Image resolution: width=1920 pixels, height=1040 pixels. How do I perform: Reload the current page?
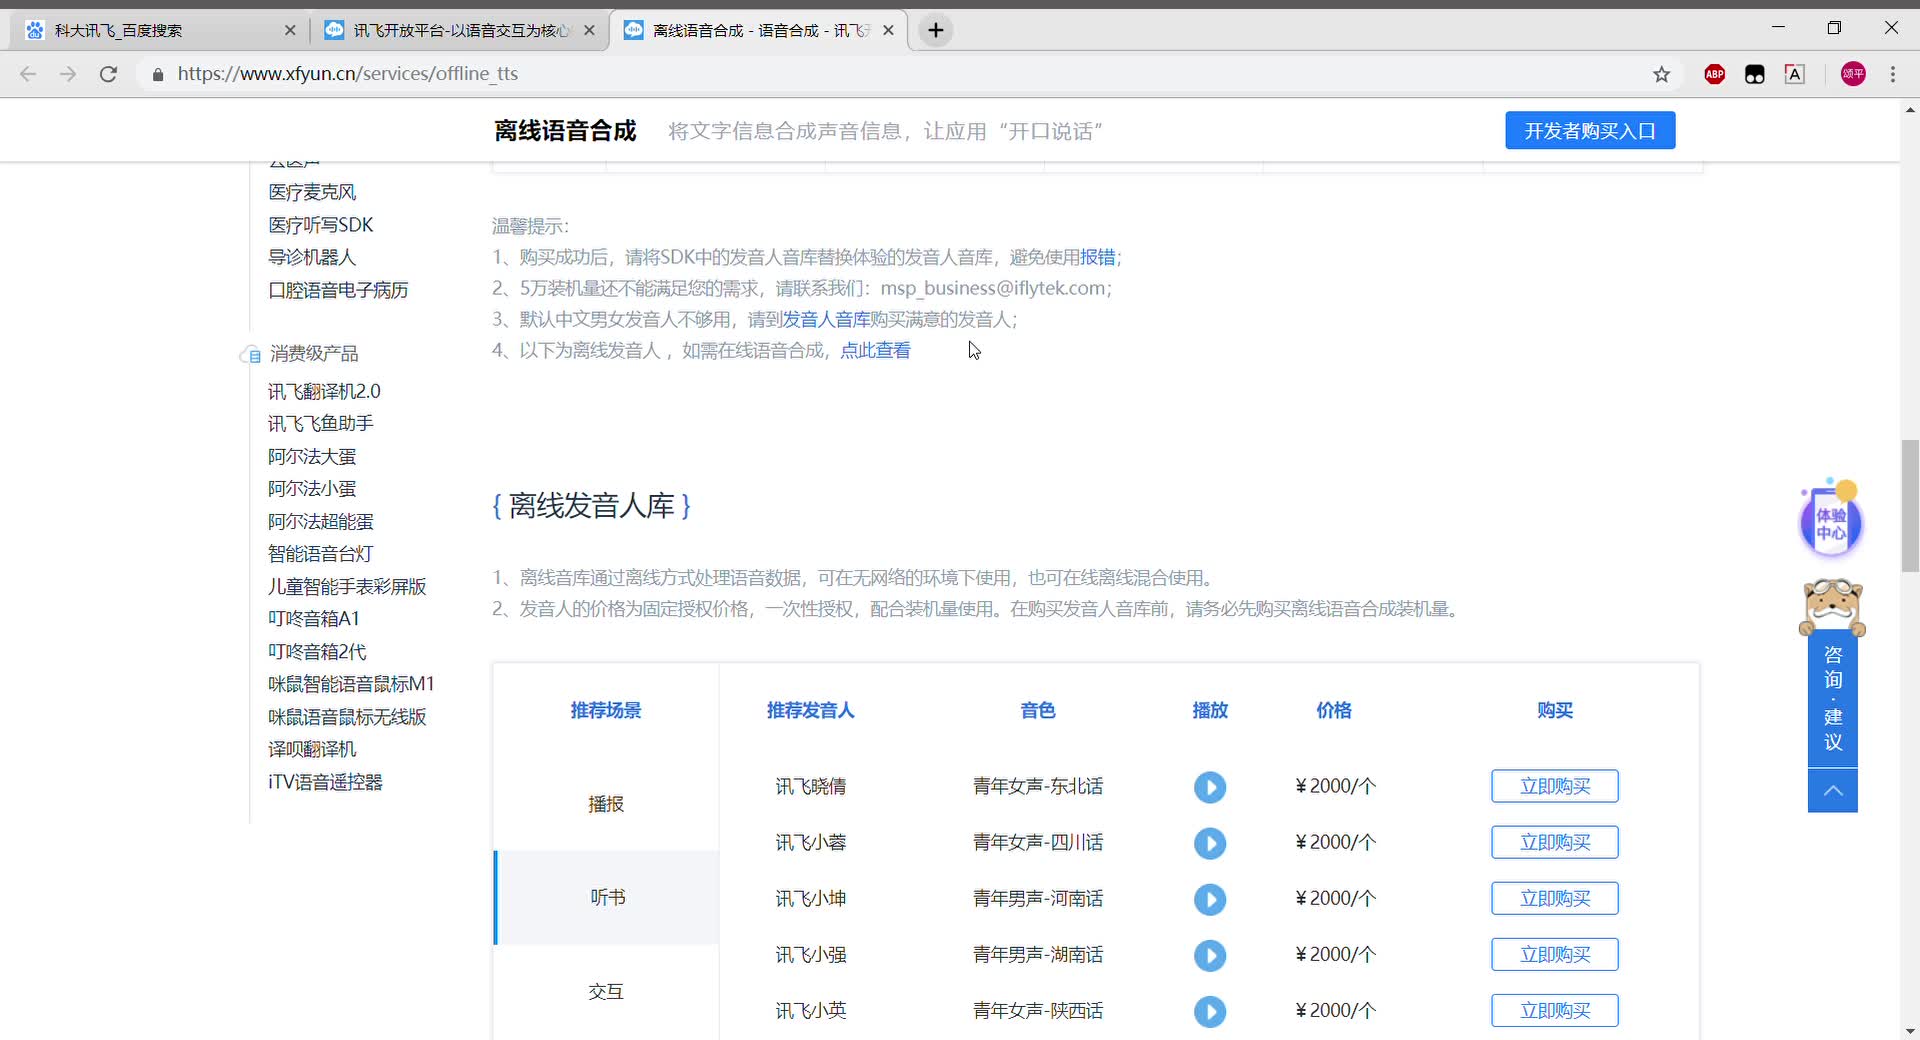point(109,74)
